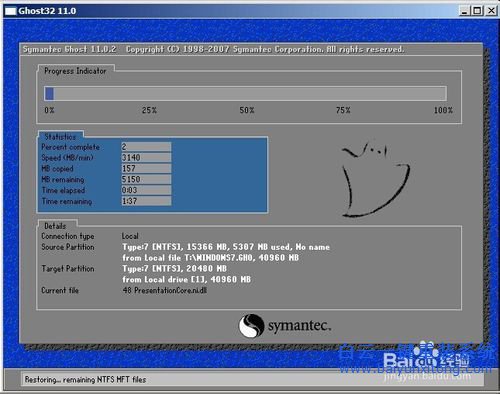
Task: Click the Symantec yin-yang logo
Action: tap(251, 326)
